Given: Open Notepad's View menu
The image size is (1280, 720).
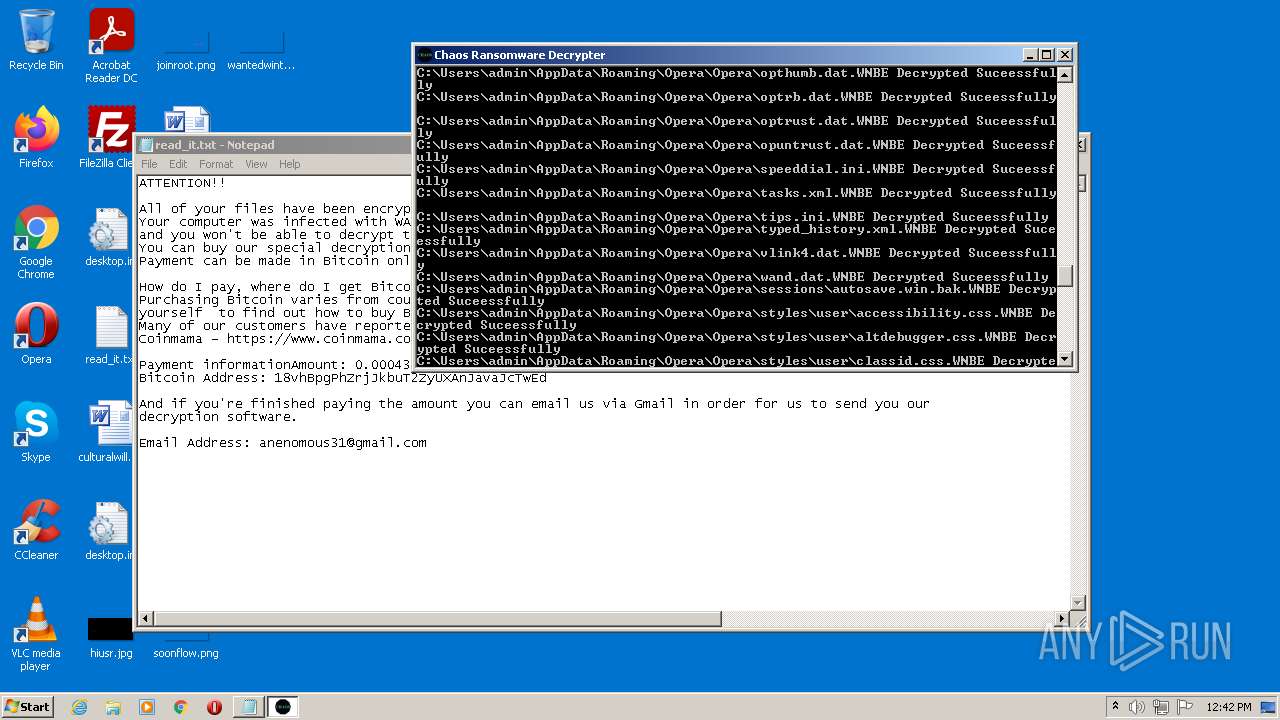Looking at the screenshot, I should click(x=257, y=164).
